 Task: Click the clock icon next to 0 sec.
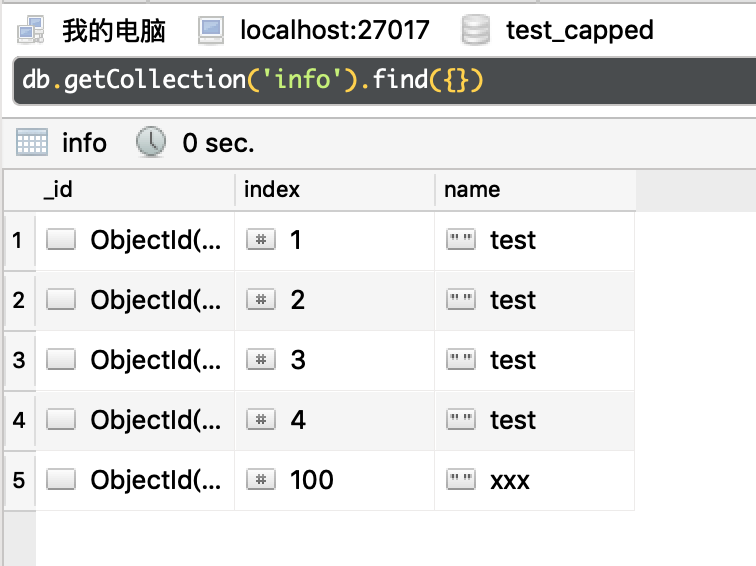pos(151,142)
